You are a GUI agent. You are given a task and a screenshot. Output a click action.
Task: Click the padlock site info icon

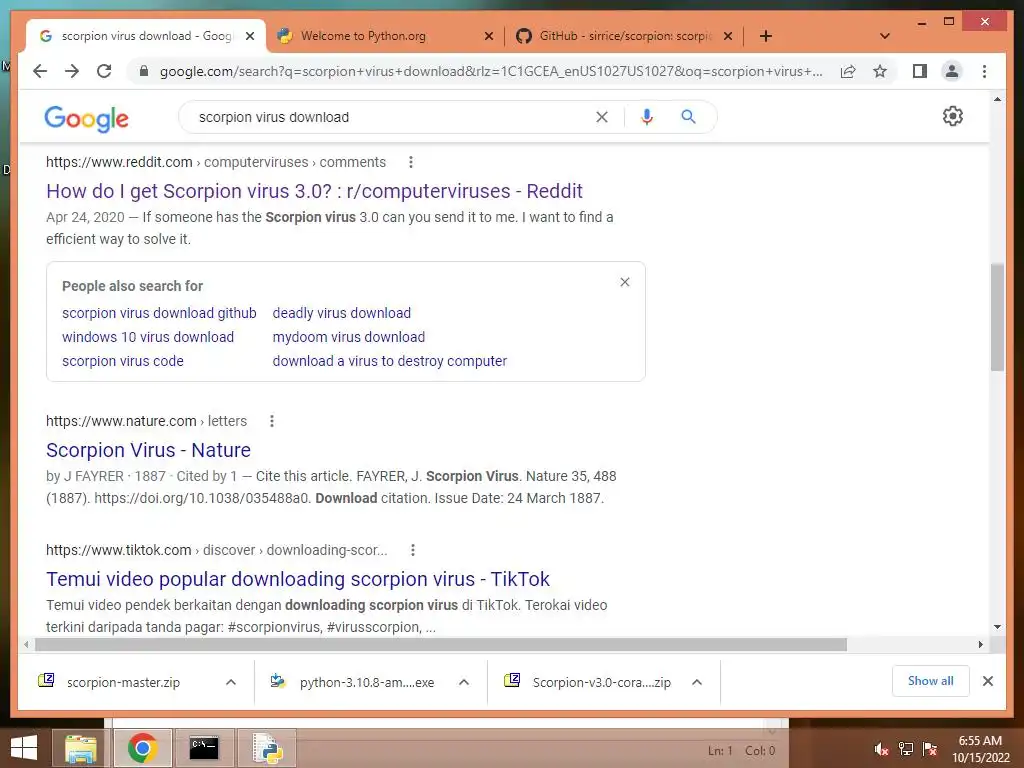144,71
